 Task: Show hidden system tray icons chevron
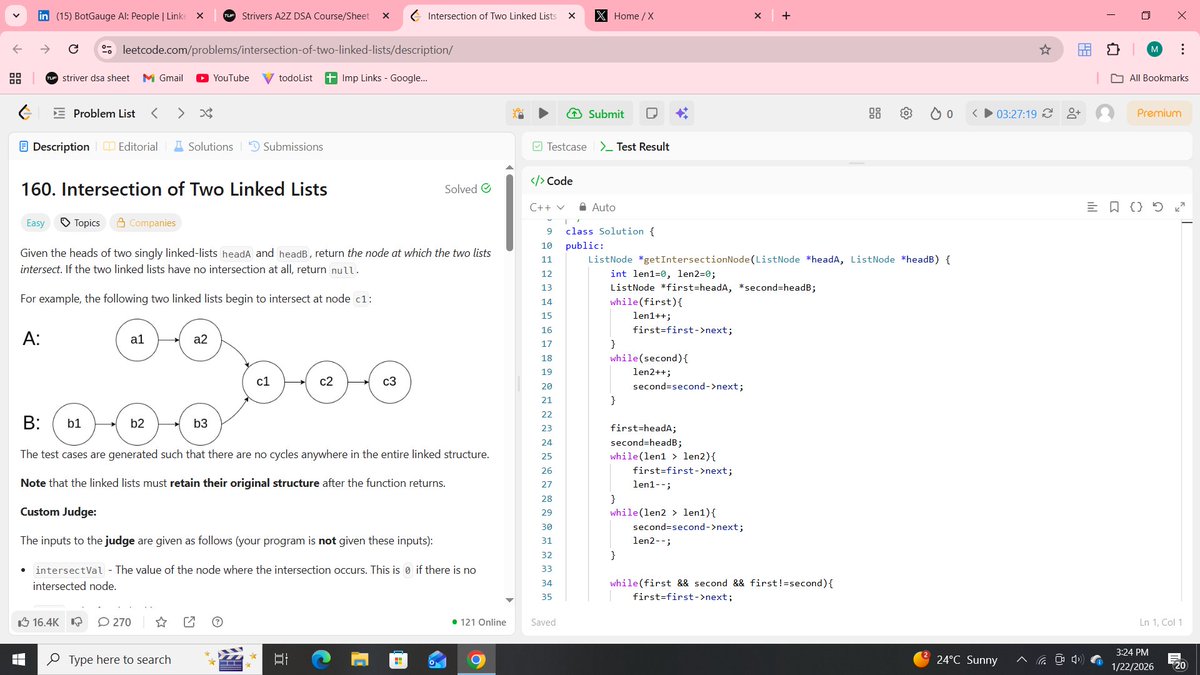(1022, 660)
